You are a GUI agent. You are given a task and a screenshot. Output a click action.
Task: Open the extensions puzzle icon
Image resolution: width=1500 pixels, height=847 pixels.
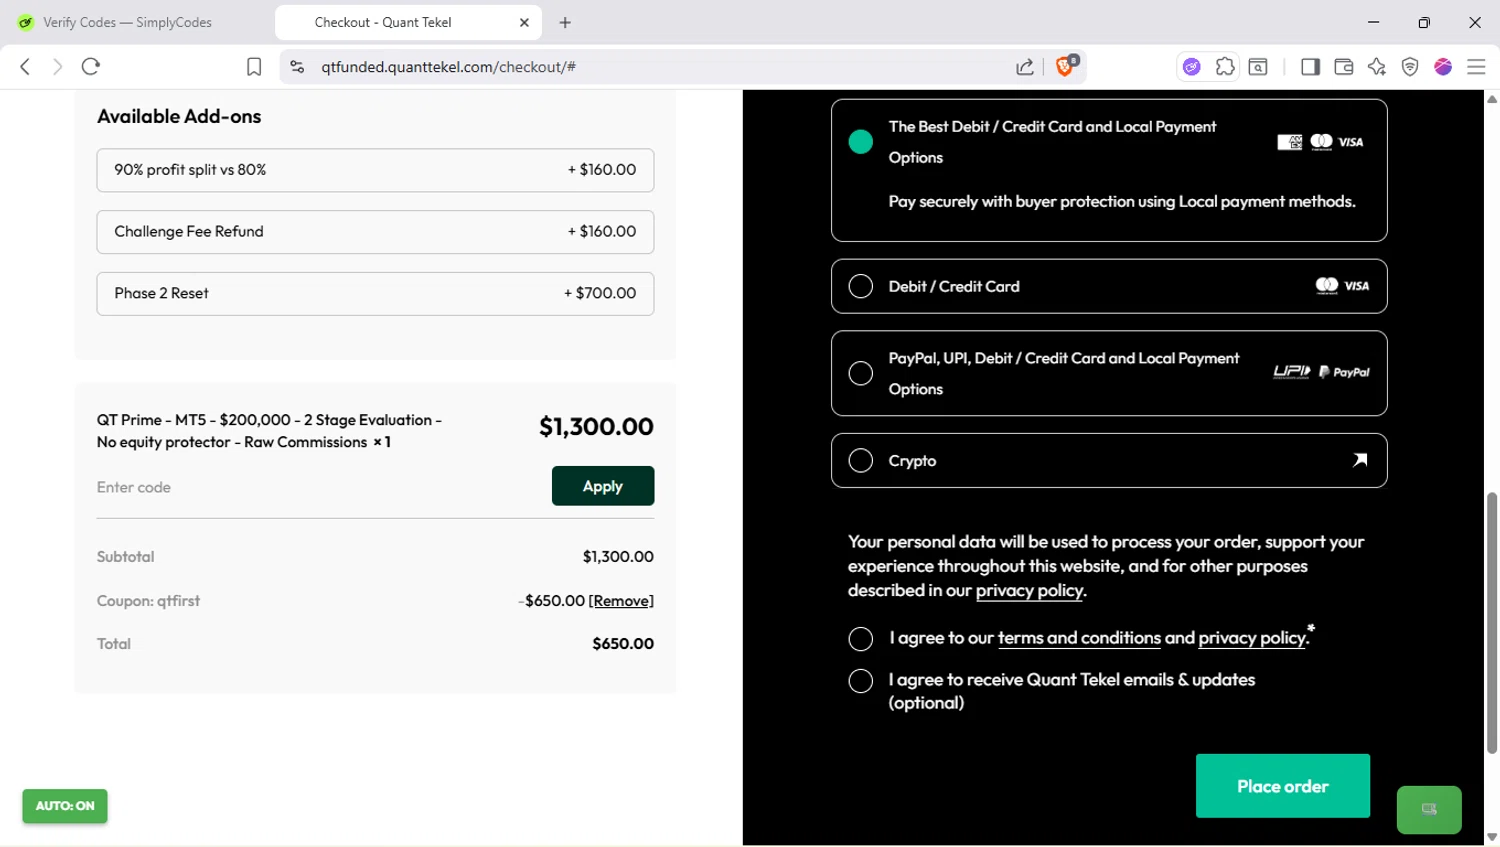click(x=1225, y=67)
